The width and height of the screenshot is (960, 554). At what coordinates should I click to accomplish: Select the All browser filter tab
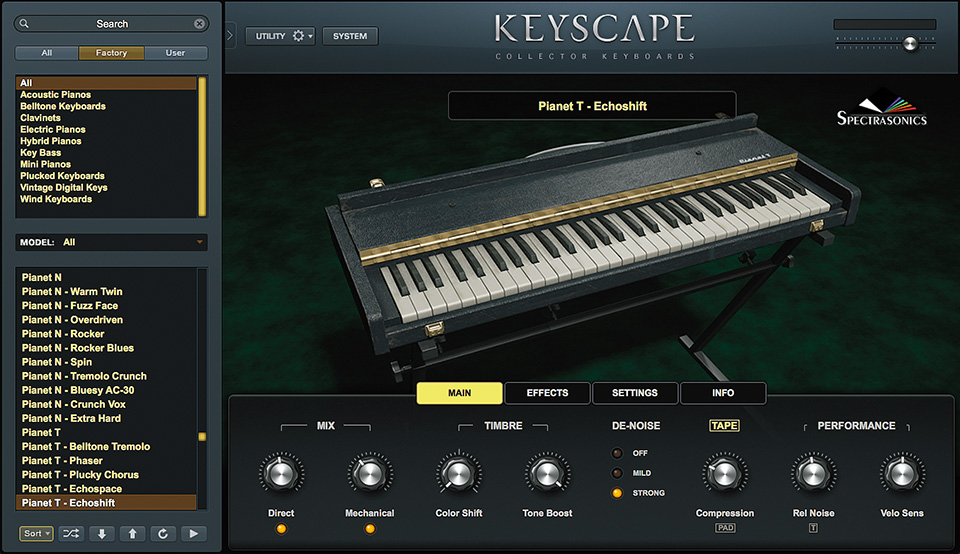47,53
